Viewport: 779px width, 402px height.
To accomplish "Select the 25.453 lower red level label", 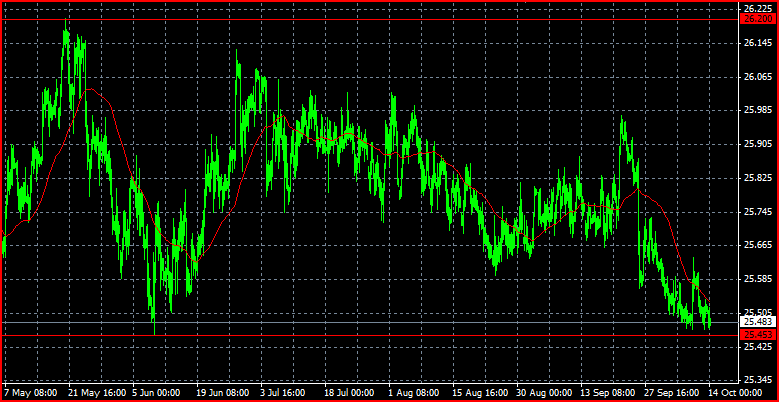I will click(x=756, y=334).
